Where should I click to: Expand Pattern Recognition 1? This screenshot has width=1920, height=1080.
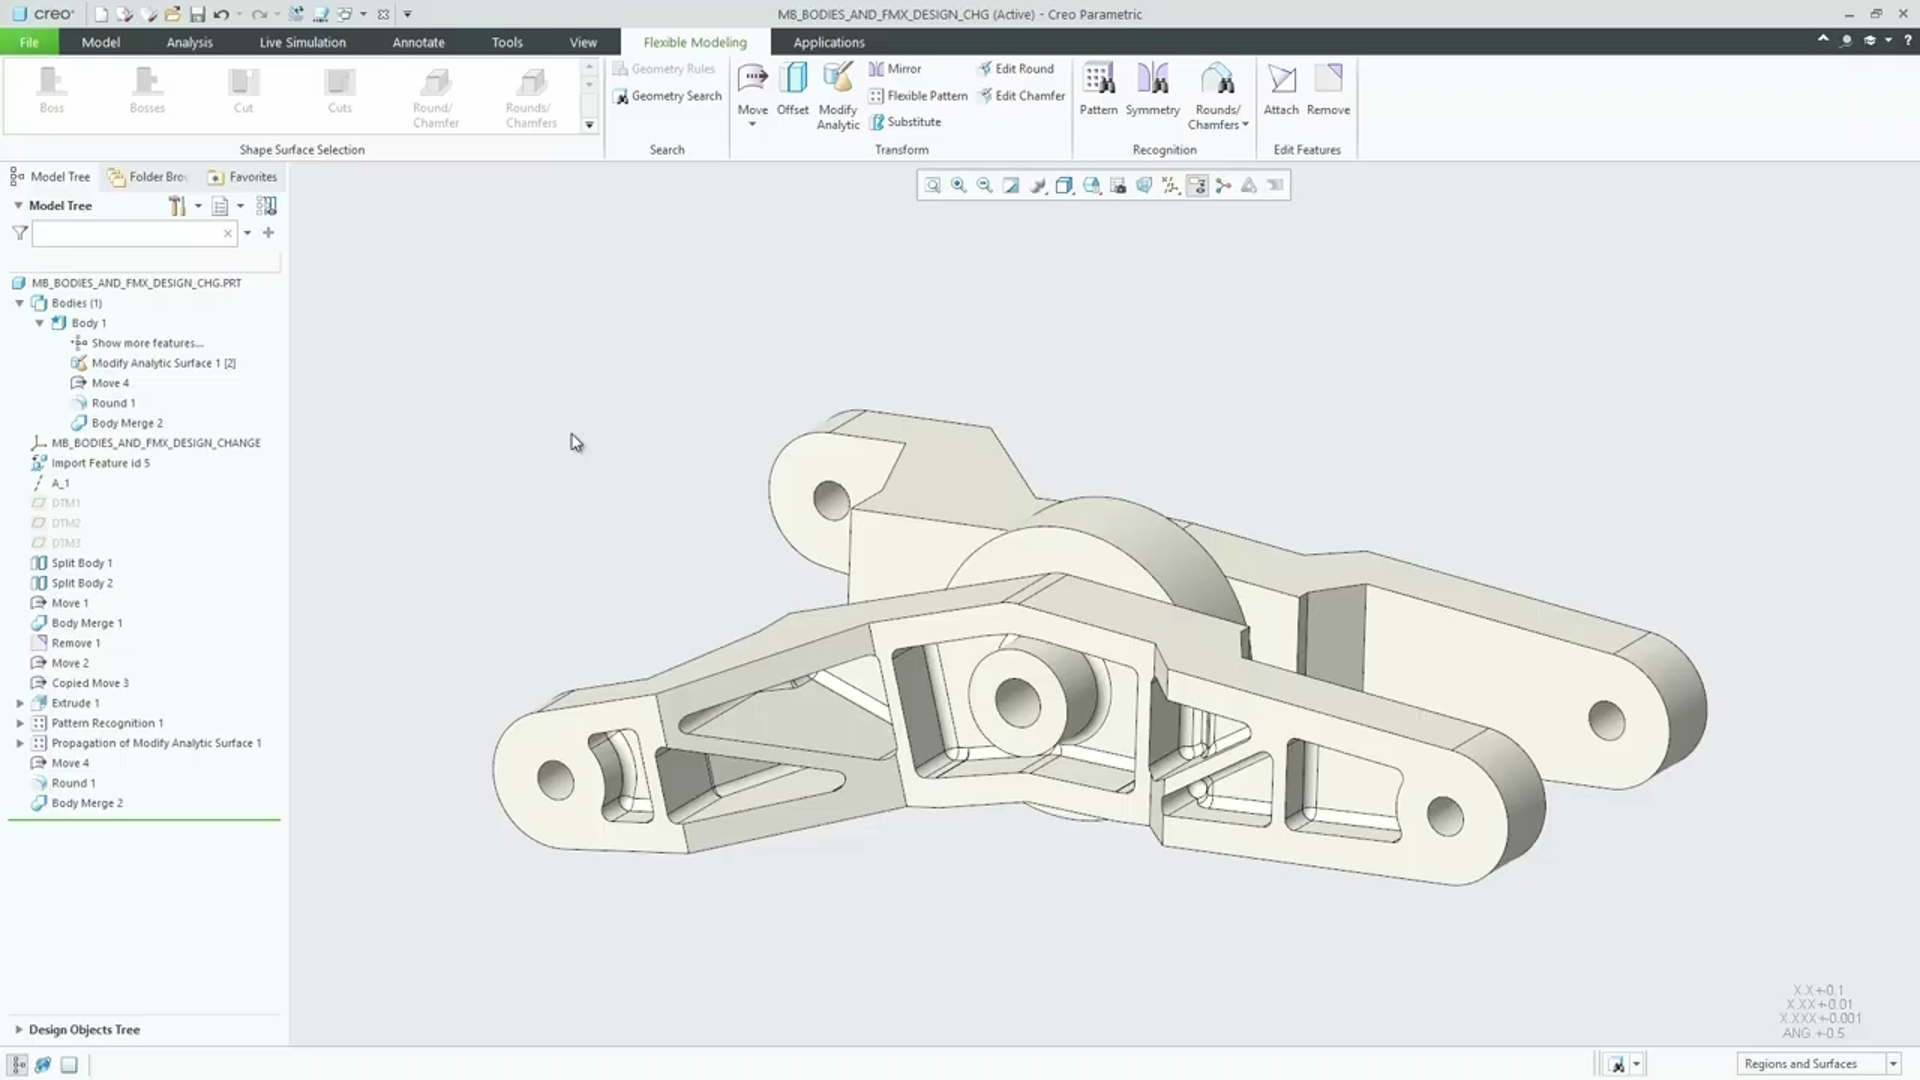(x=19, y=723)
